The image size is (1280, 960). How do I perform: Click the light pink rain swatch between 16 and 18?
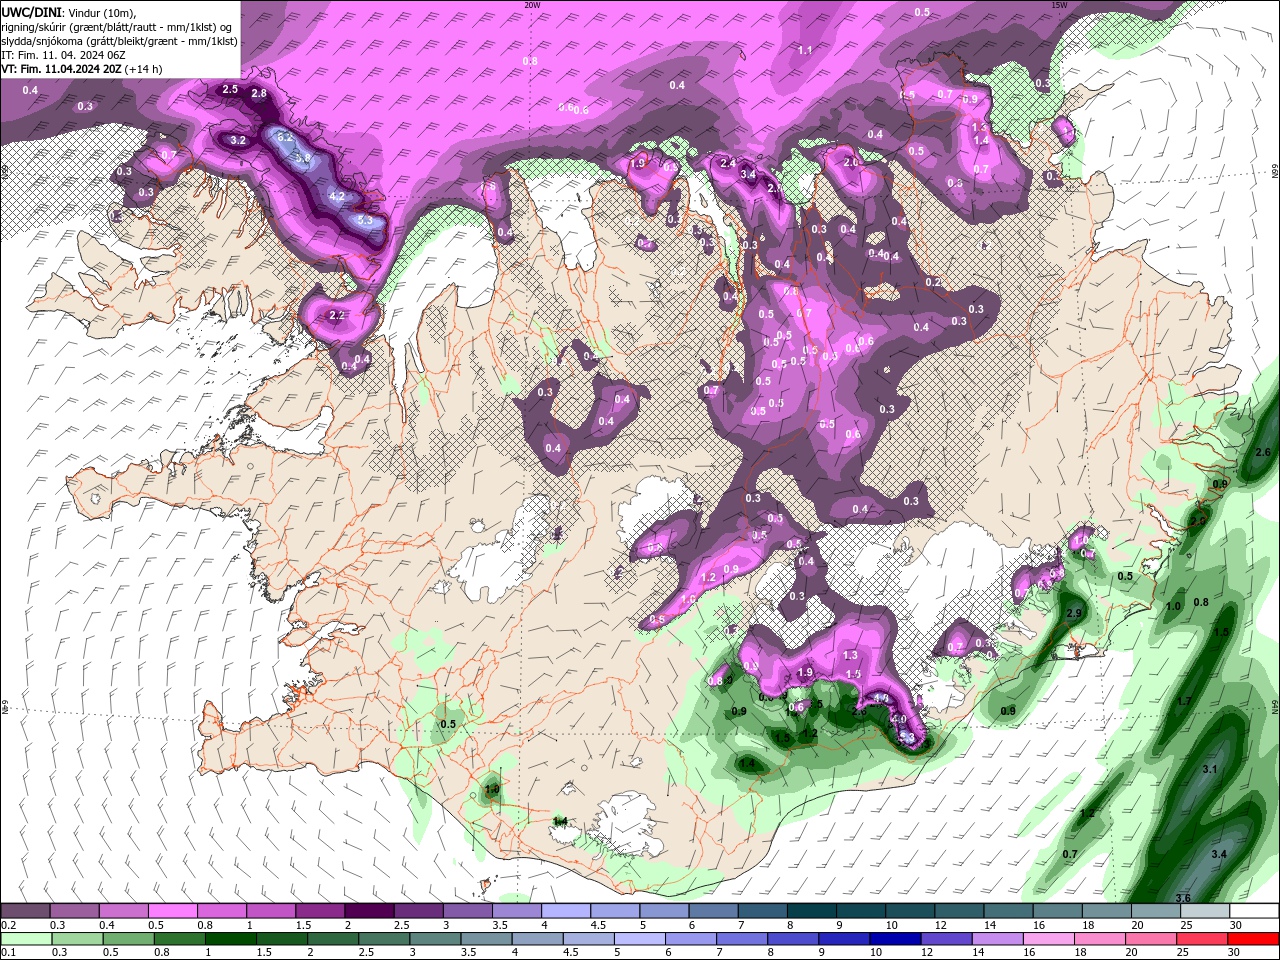point(1049,939)
